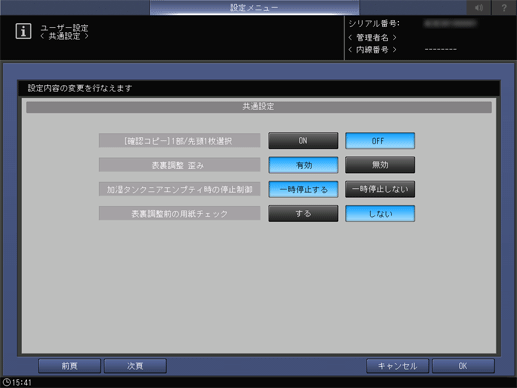Click the 確認コピー 1部/先頭1枚選択 label
Screen dimensions: 517x388
179,141
